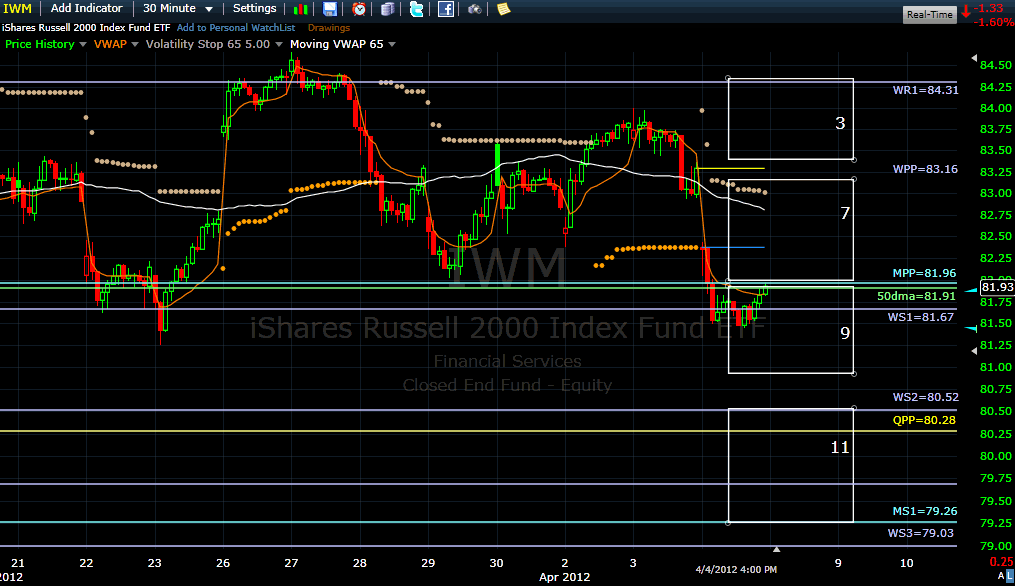Click the cyan arrow at the 81.93 price tag
The image size is (1015, 586).
(972, 291)
